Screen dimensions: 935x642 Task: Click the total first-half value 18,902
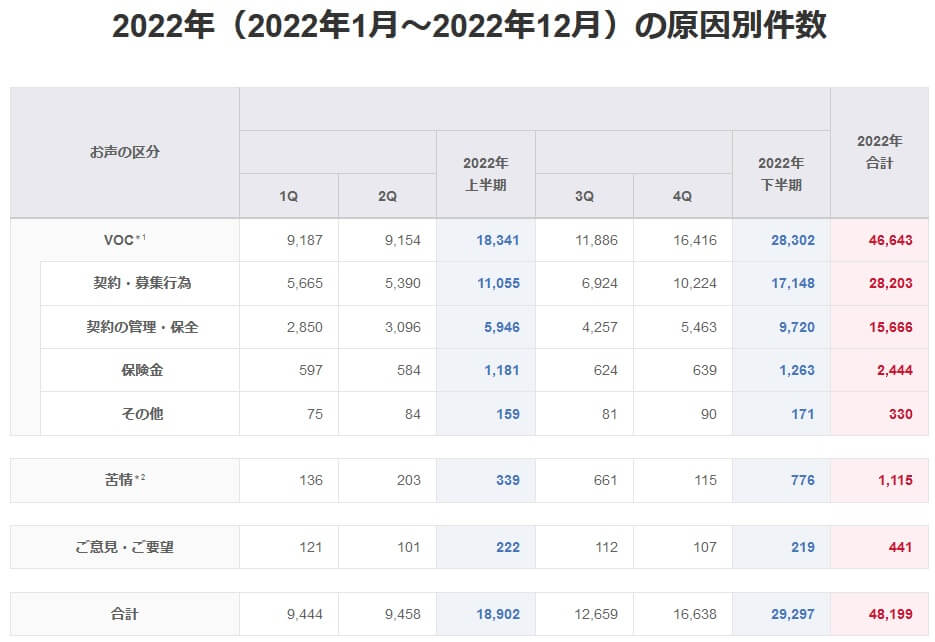coord(498,614)
